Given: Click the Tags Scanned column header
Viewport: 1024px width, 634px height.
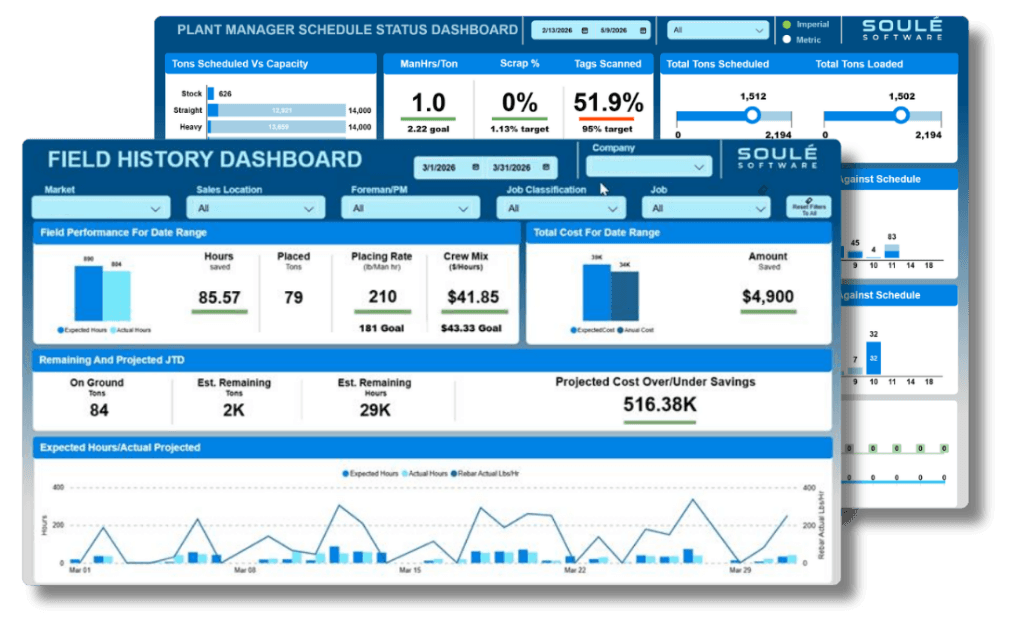Looking at the screenshot, I should [x=607, y=64].
